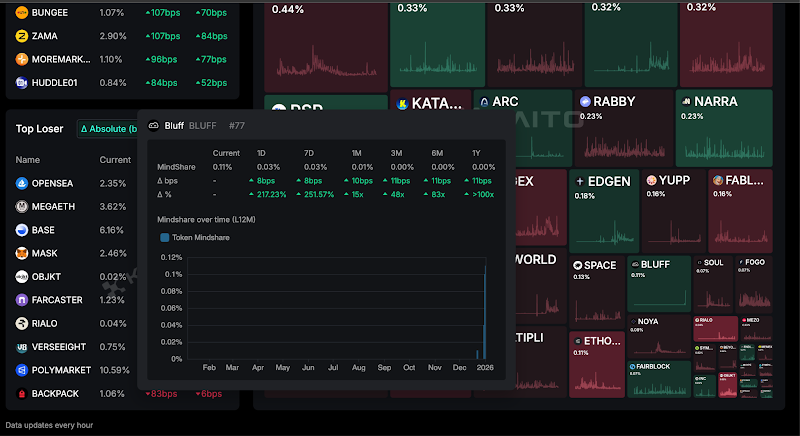Click the ARC tile logo icon

coord(484,102)
